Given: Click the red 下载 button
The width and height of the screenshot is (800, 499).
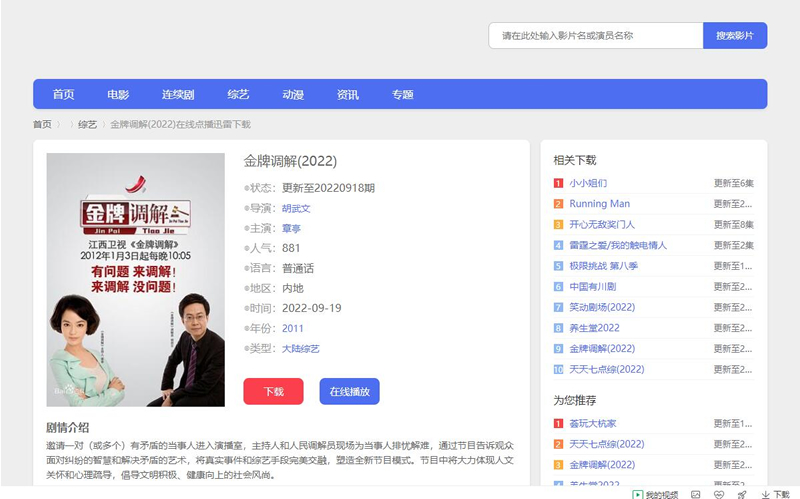Looking at the screenshot, I should [273, 392].
